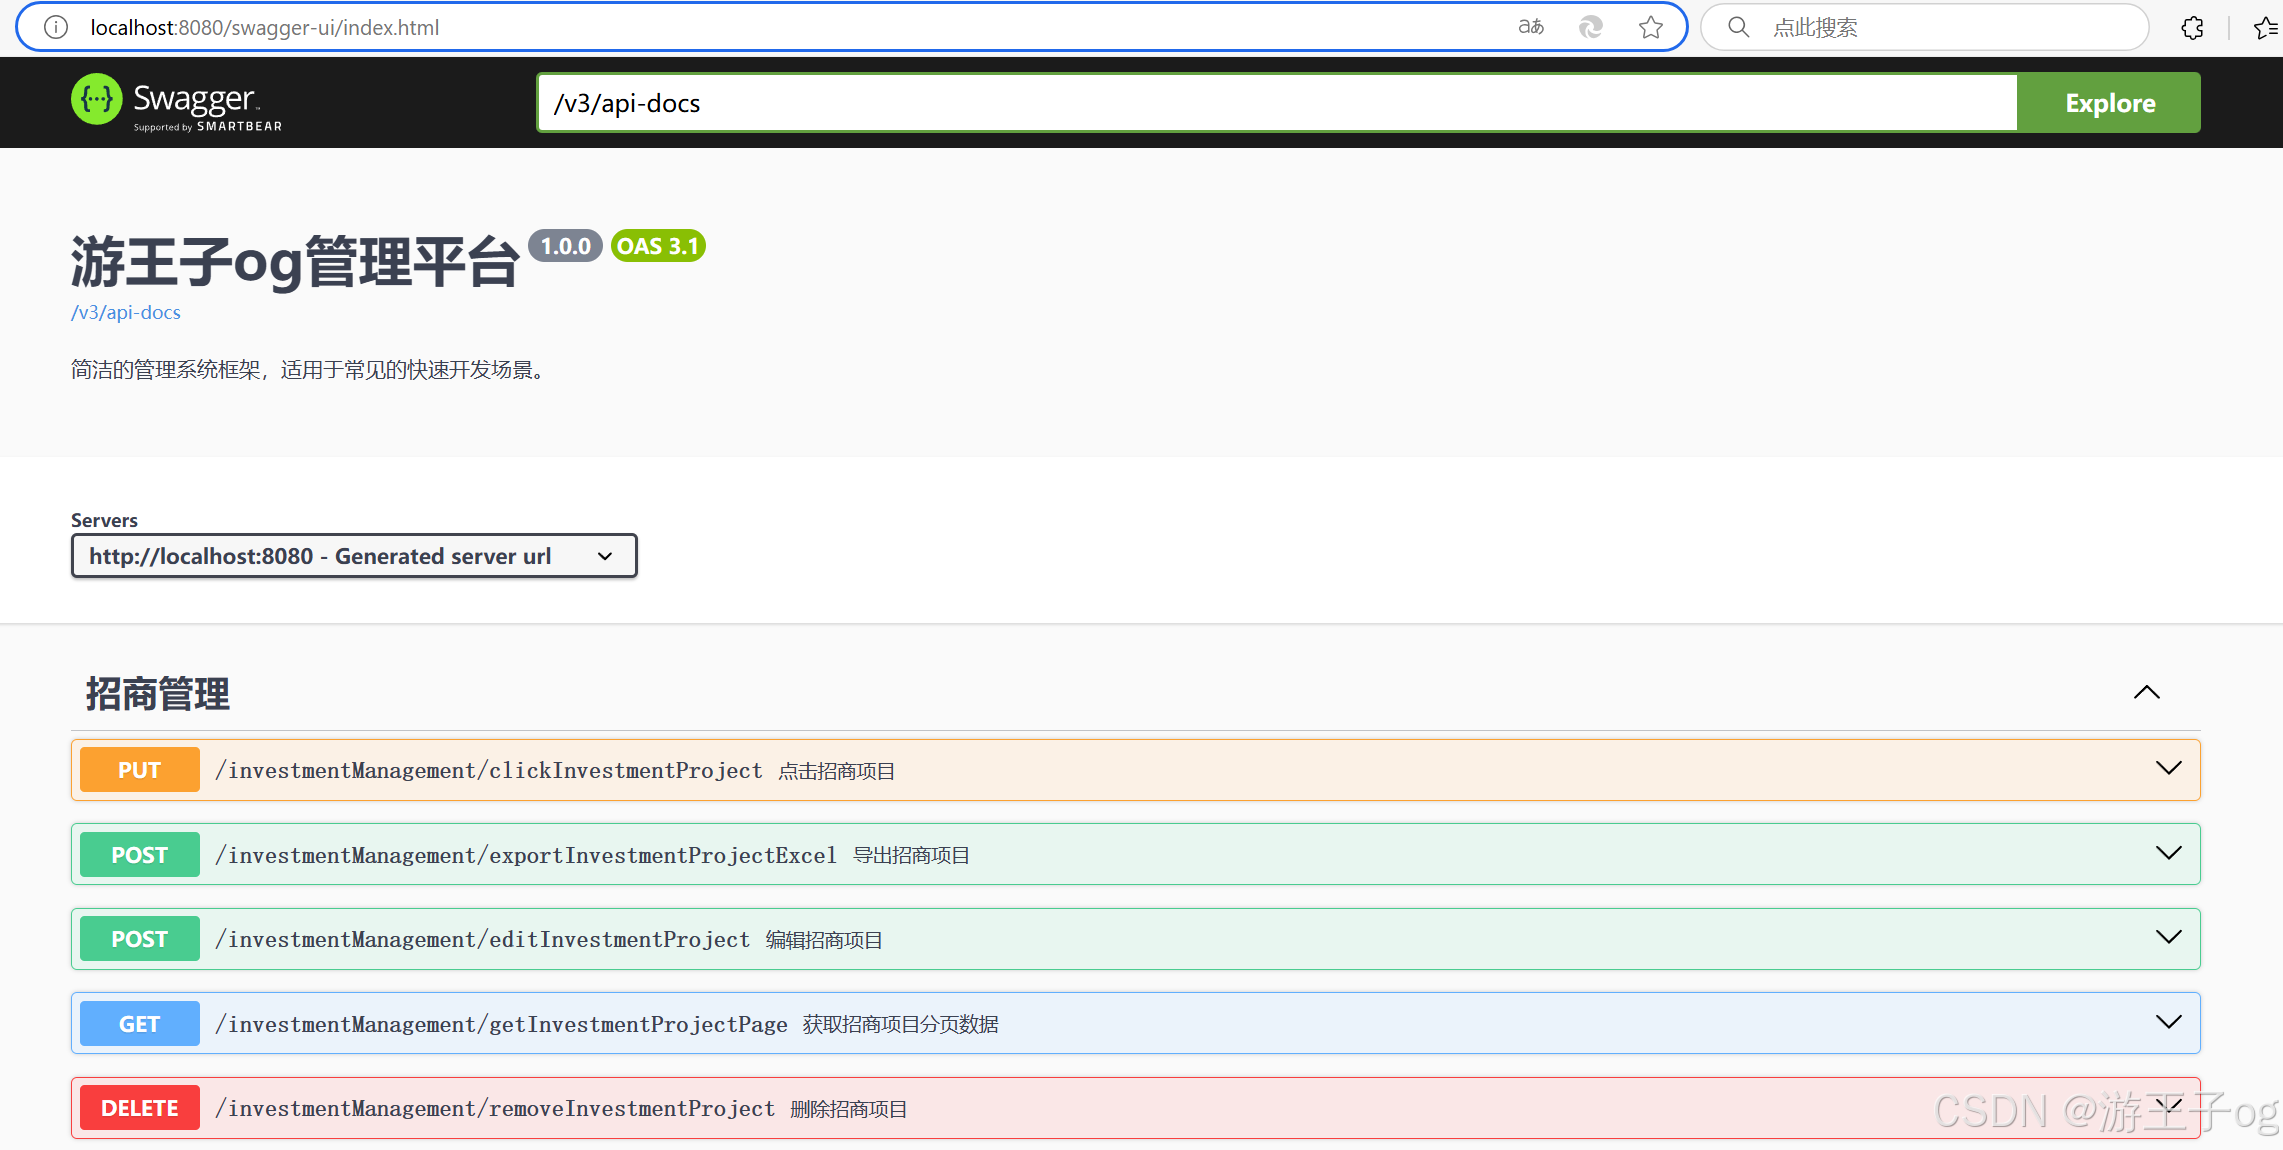Click the translate page icon
The height and width of the screenshot is (1150, 2283).
[x=1530, y=27]
